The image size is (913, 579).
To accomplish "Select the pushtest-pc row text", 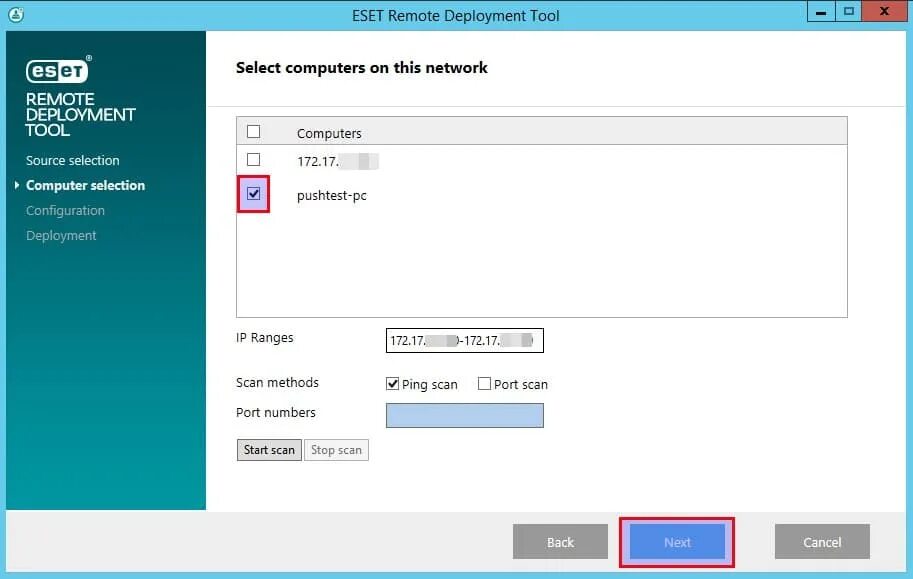I will pyautogui.click(x=332, y=196).
